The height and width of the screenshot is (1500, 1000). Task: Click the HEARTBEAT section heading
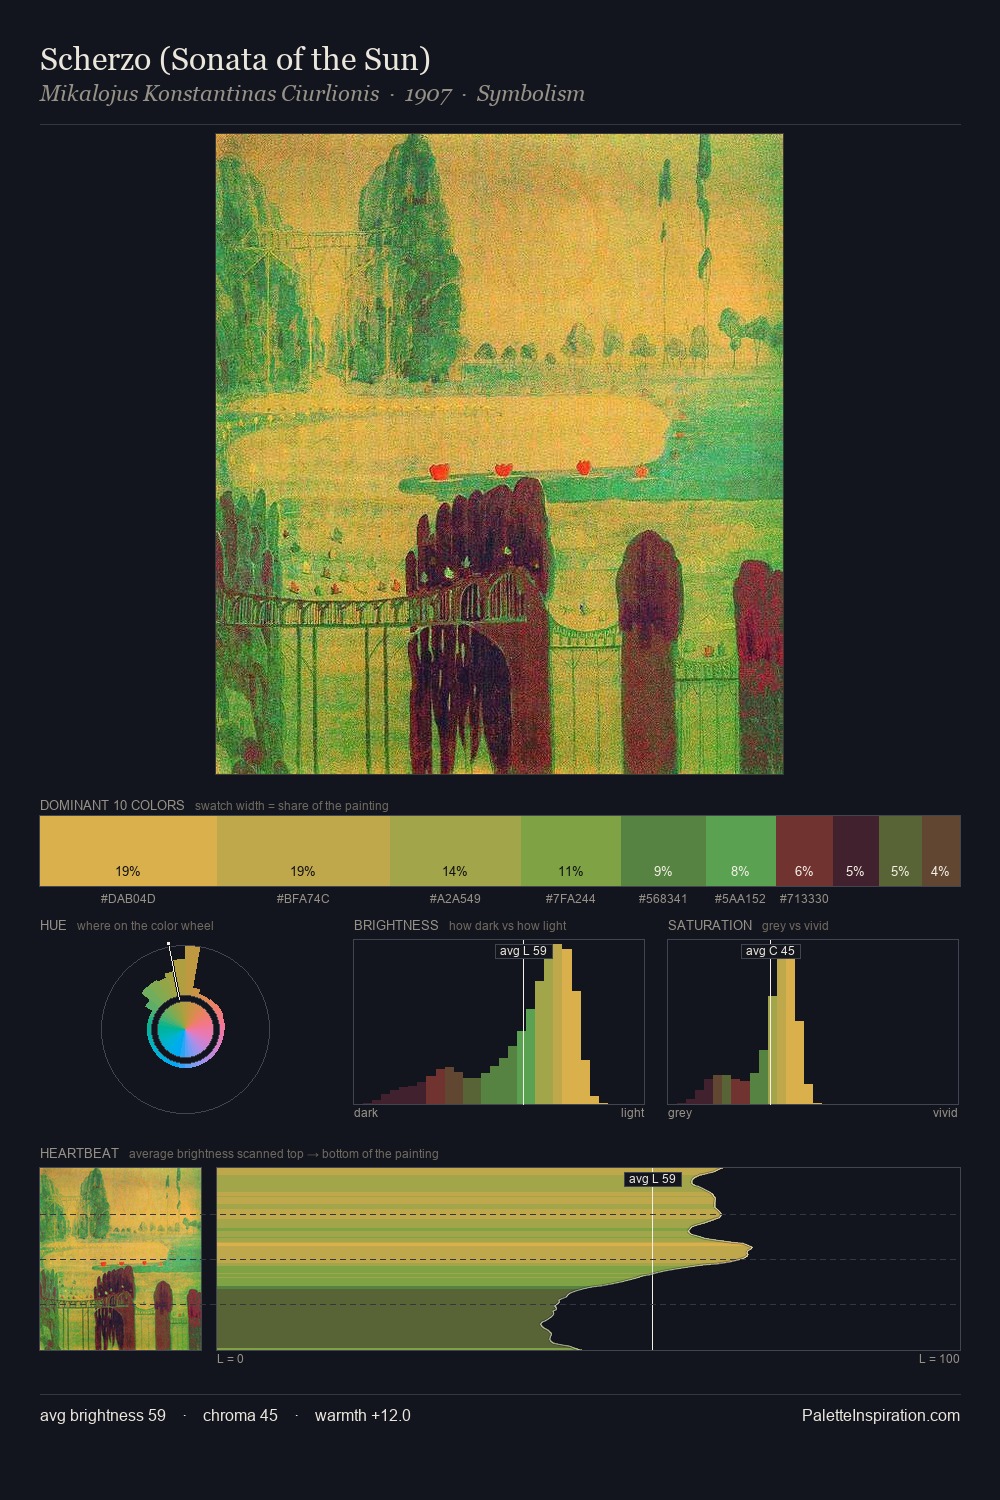tap(79, 1153)
